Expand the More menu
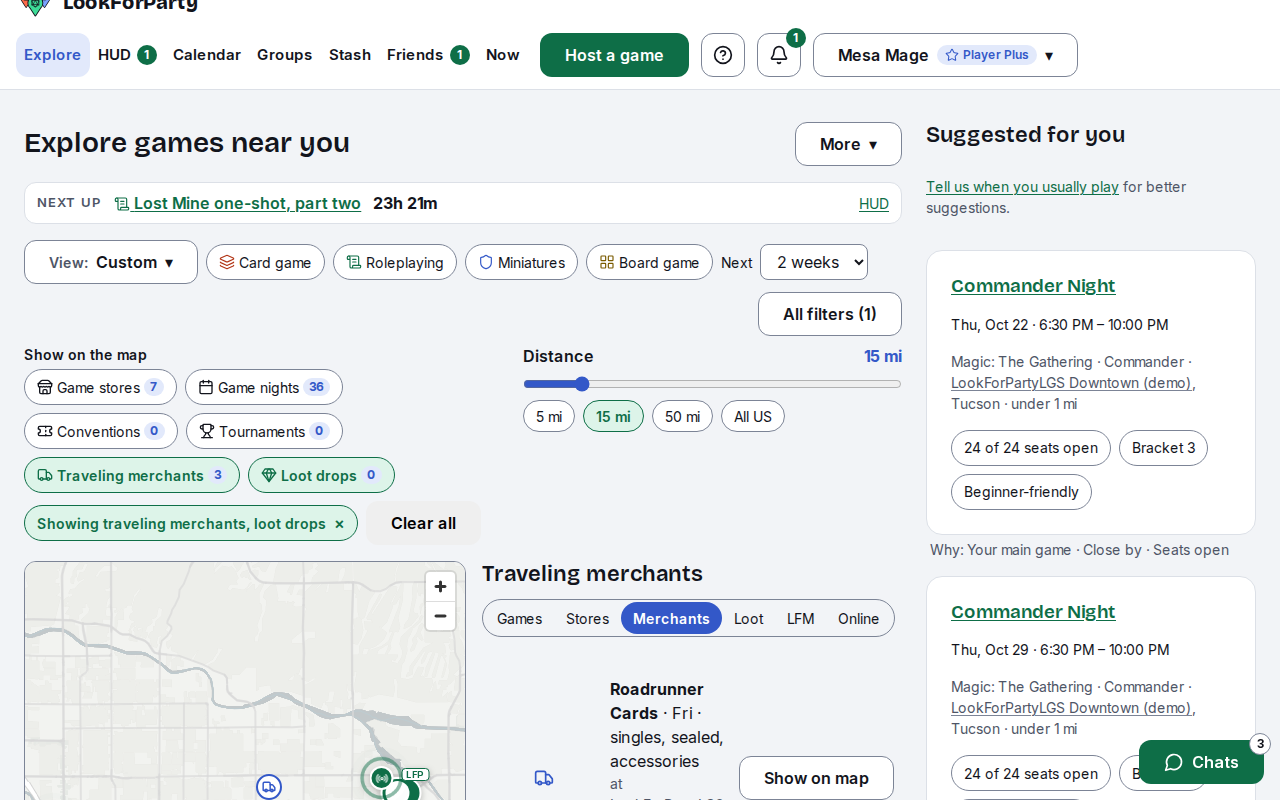Image resolution: width=1280 pixels, height=800 pixels. pyautogui.click(x=848, y=144)
